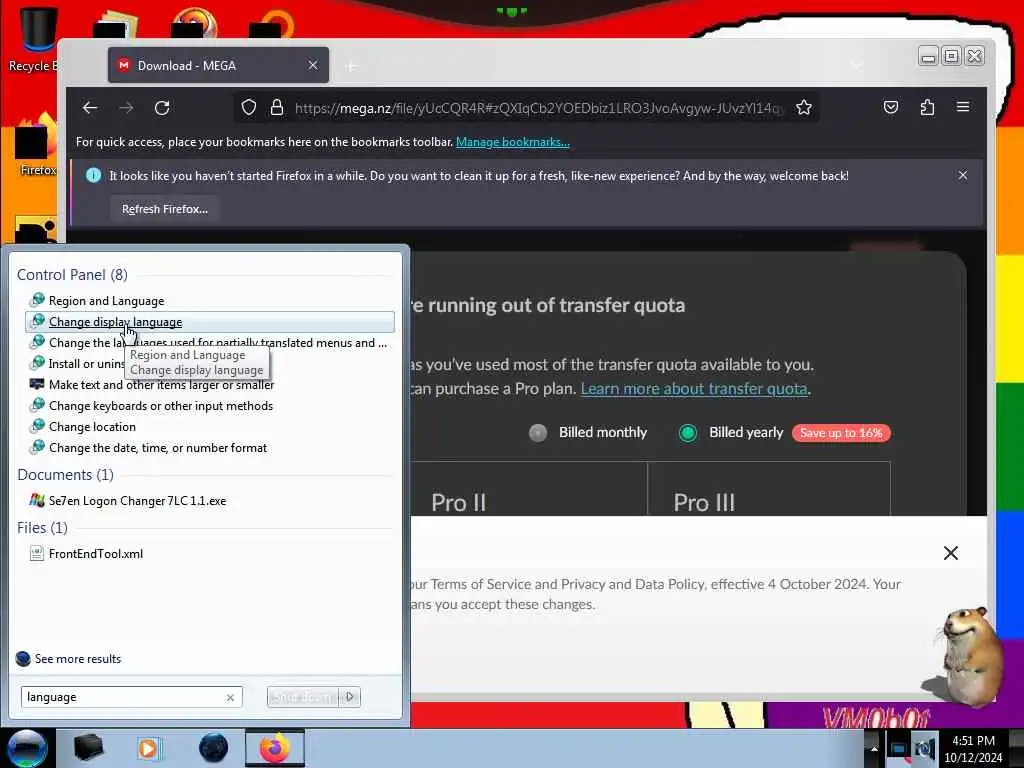Go back in Firefox
This screenshot has height=768, width=1024.
point(90,108)
